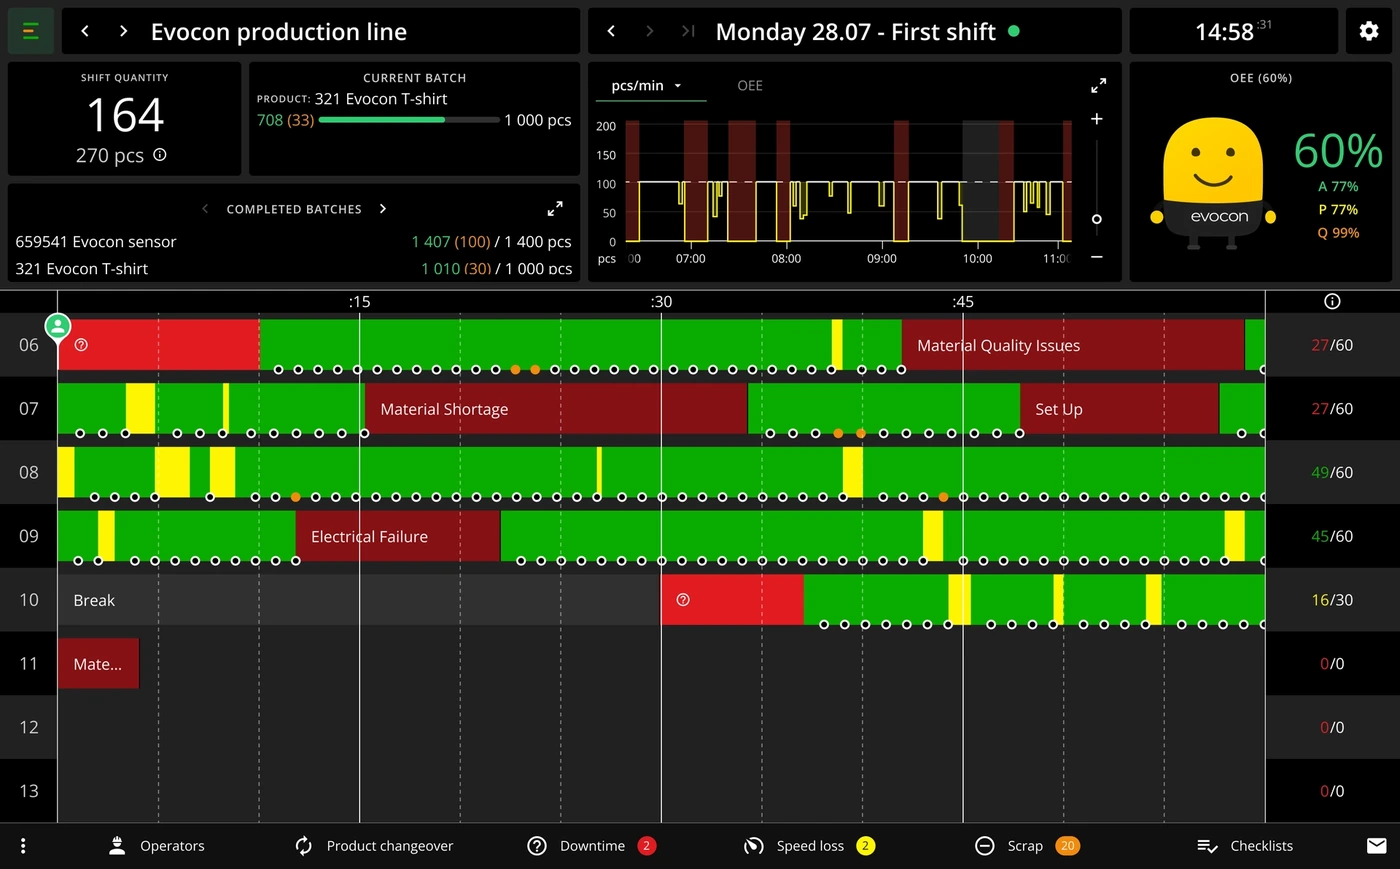Adjust the chart zoom slider handle
1400x869 pixels.
tap(1096, 219)
